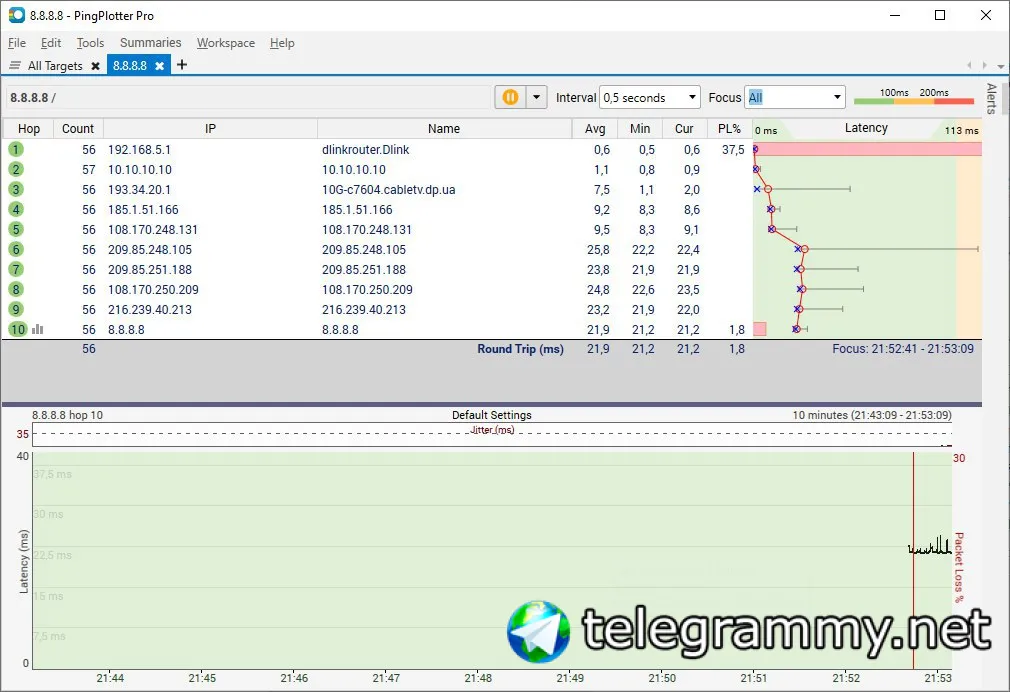Click the 10 minutes time range label

pyautogui.click(x=872, y=415)
